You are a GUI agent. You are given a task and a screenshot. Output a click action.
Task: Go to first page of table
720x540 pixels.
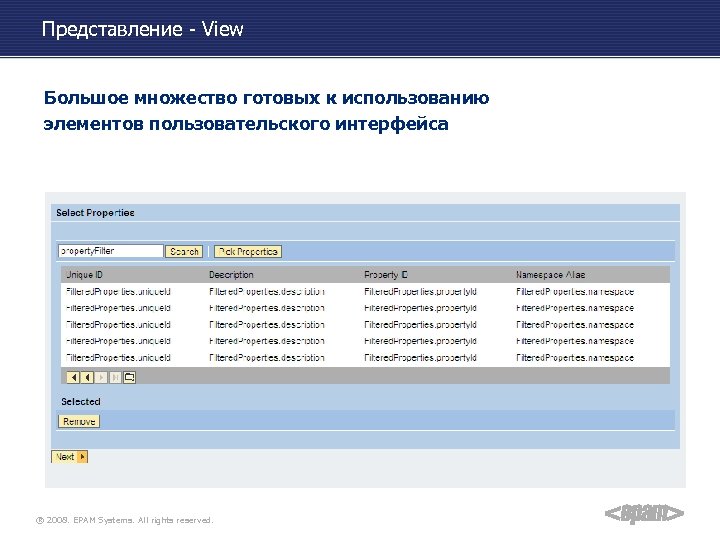(x=73, y=377)
